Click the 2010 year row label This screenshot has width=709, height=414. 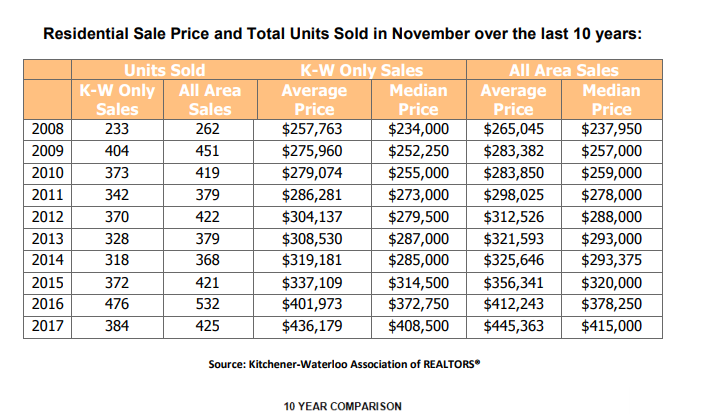click(47, 172)
